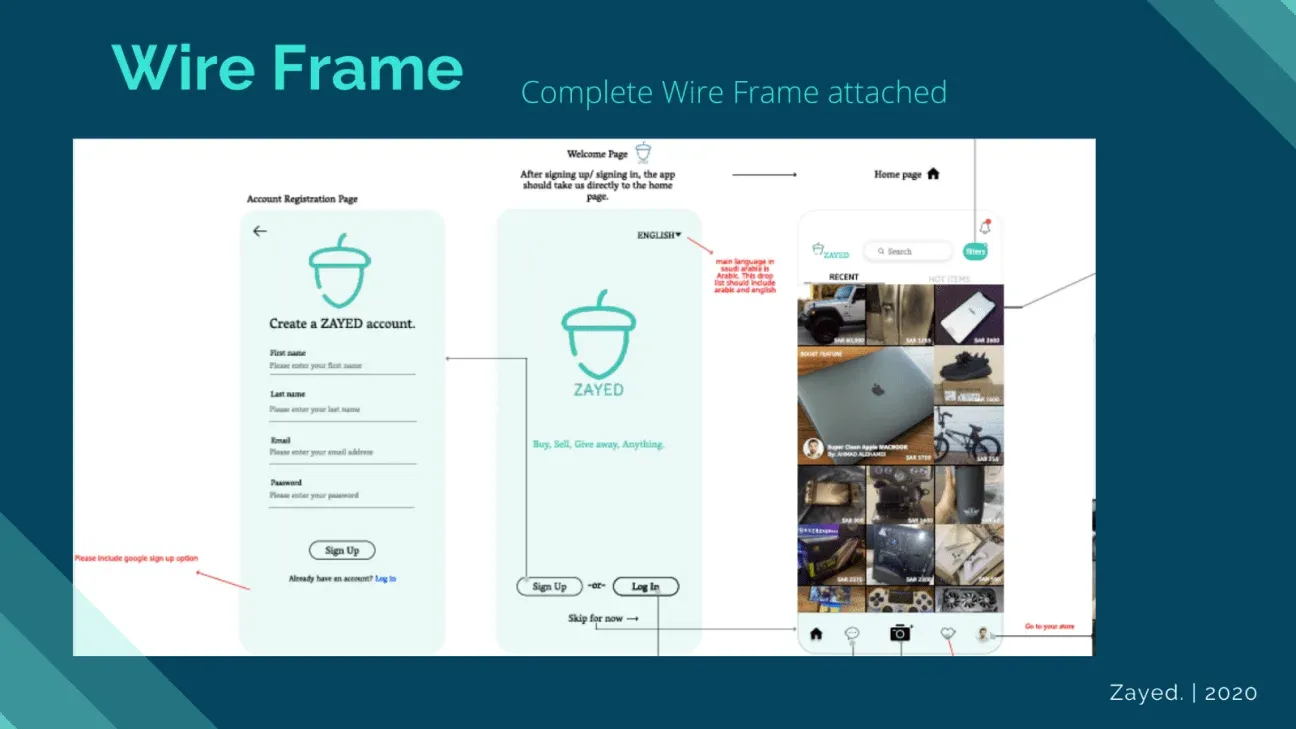Select the ZAYED acorn logo in home header
The height and width of the screenshot is (729, 1296).
point(828,250)
